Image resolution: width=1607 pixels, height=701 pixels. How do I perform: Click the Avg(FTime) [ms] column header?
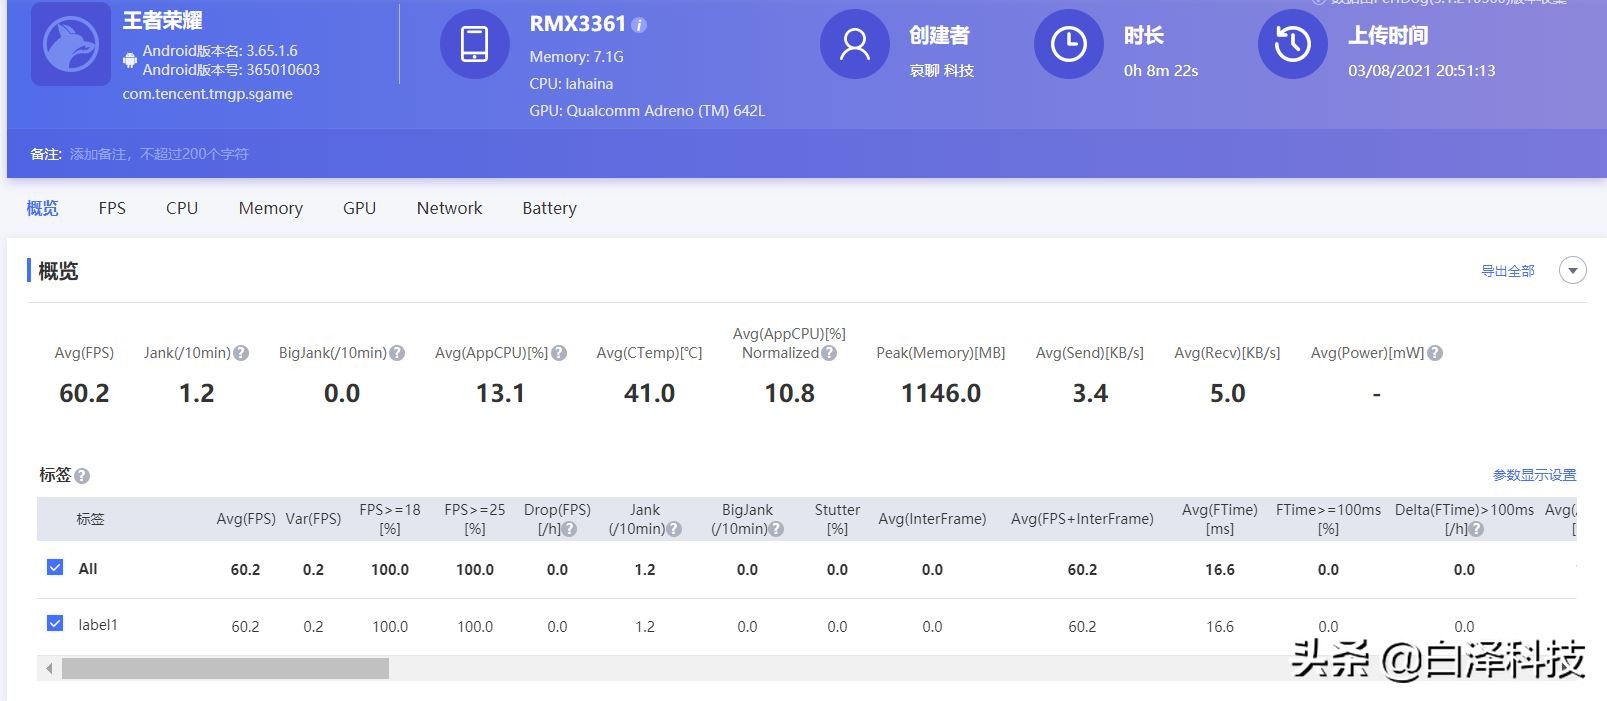point(1220,519)
